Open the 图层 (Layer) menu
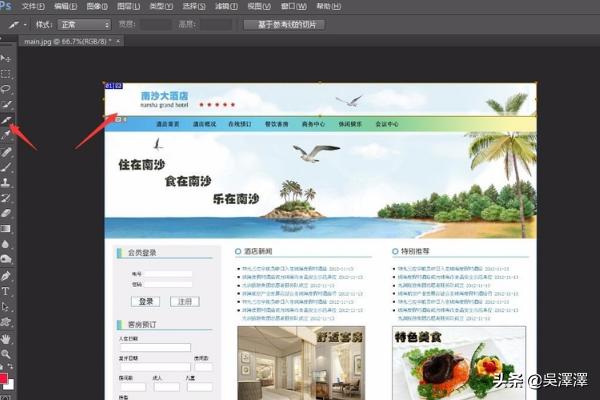This screenshot has width=600, height=400. click(129, 6)
